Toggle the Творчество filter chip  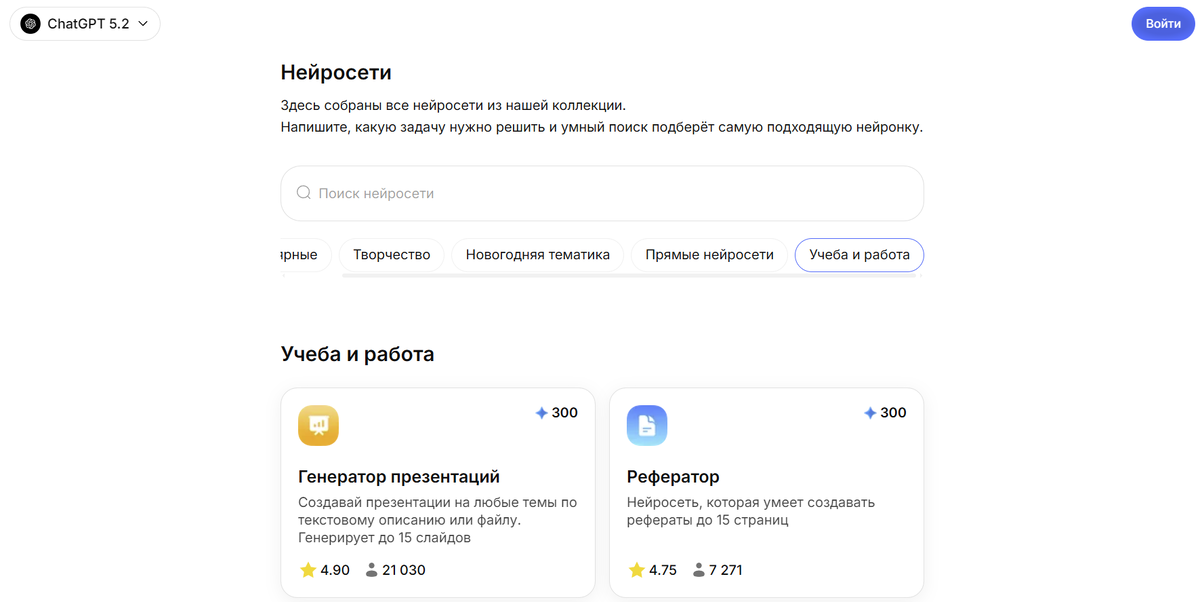click(391, 254)
